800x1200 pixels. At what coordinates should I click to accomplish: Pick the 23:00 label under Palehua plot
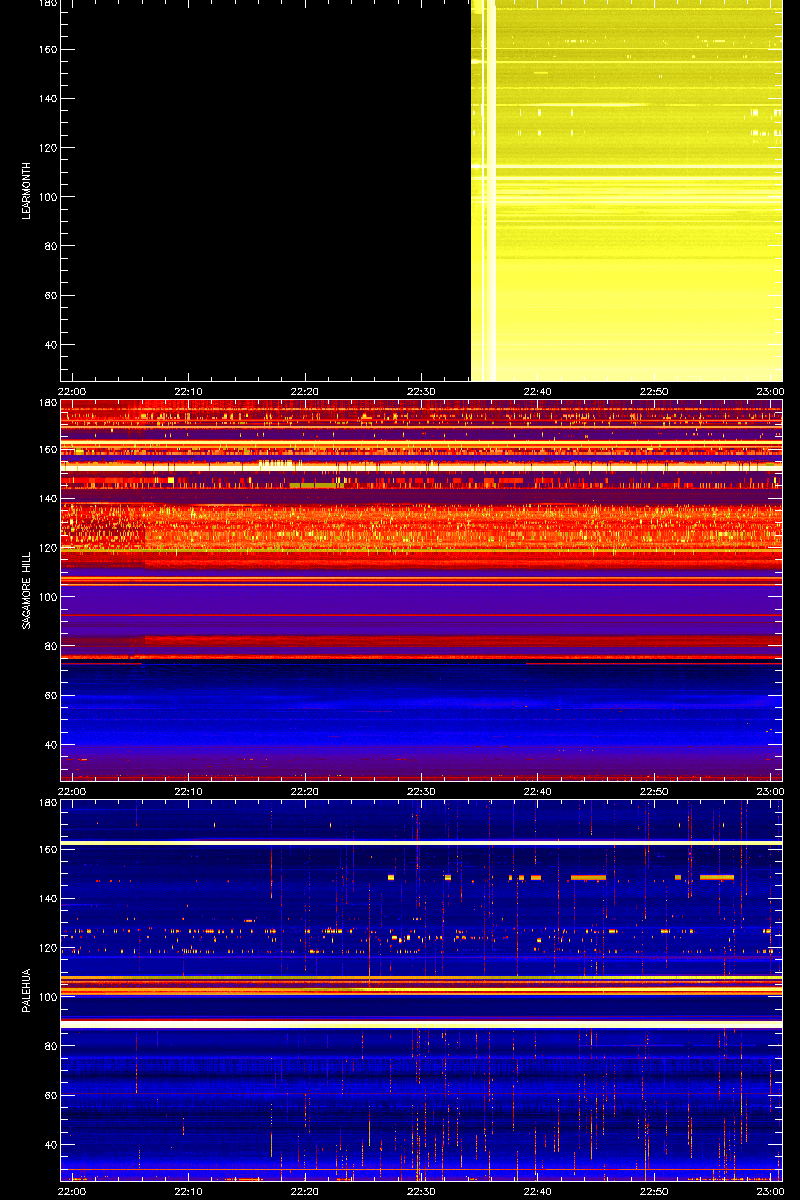(x=770, y=1191)
